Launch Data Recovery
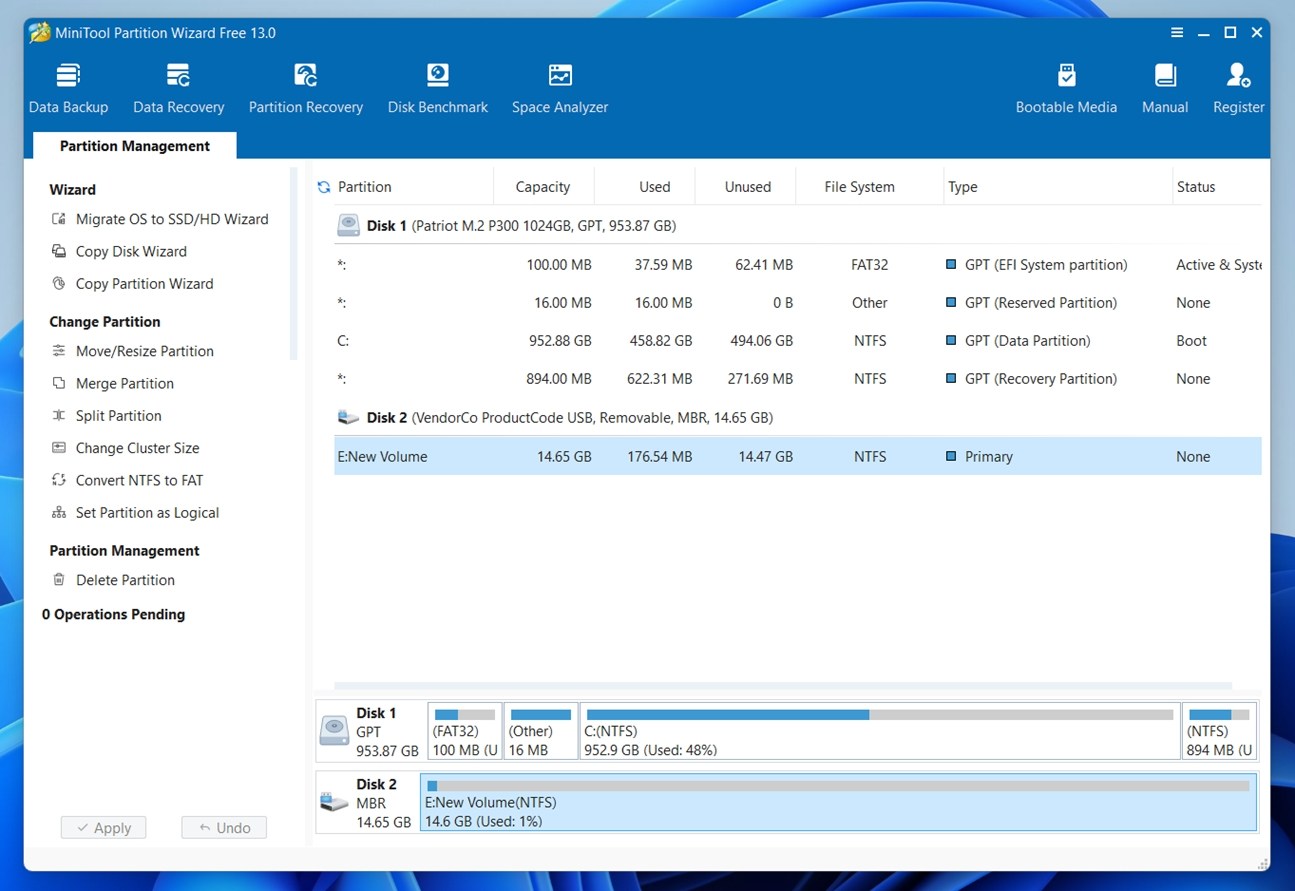Image resolution: width=1295 pixels, height=891 pixels. coord(178,87)
